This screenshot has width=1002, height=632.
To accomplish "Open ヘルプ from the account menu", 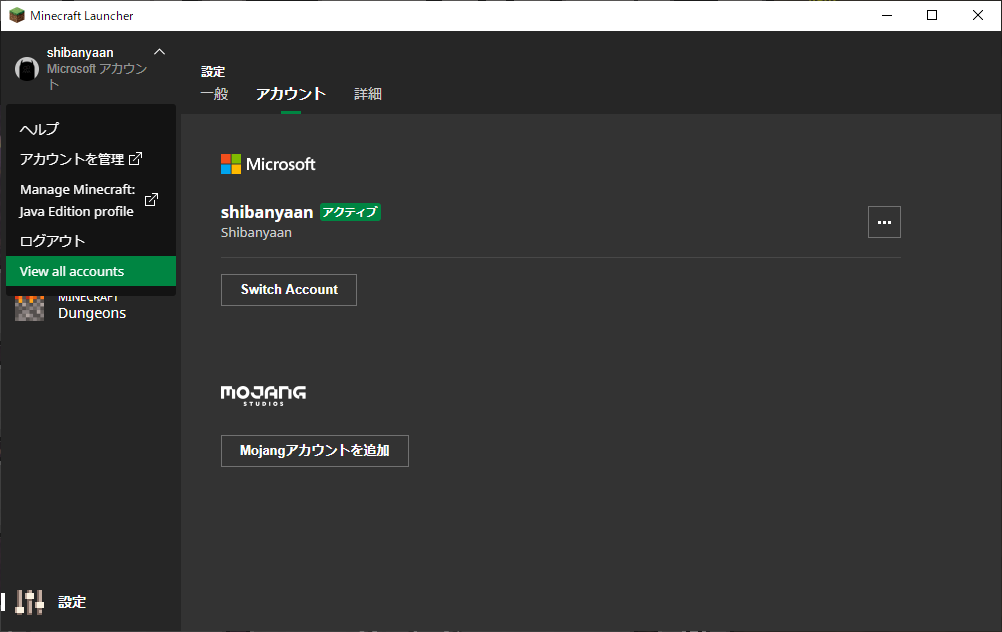I will coord(38,129).
